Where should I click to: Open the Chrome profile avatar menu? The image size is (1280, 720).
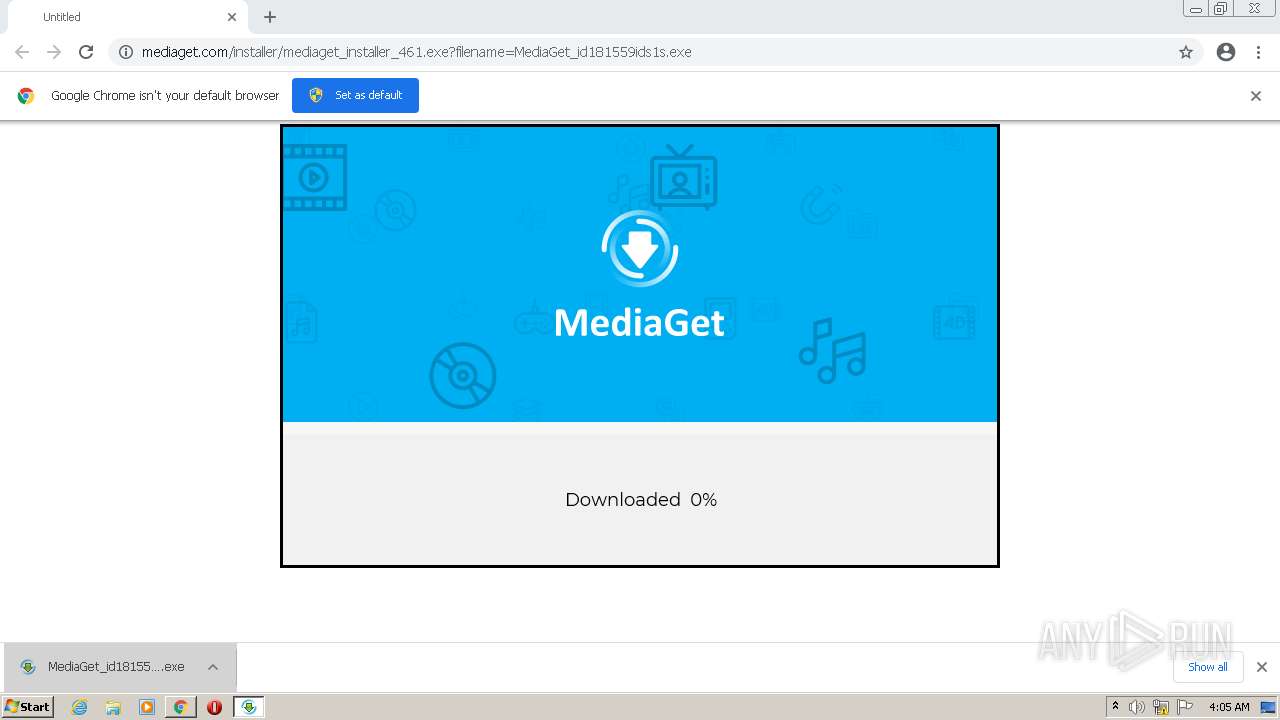1226,52
